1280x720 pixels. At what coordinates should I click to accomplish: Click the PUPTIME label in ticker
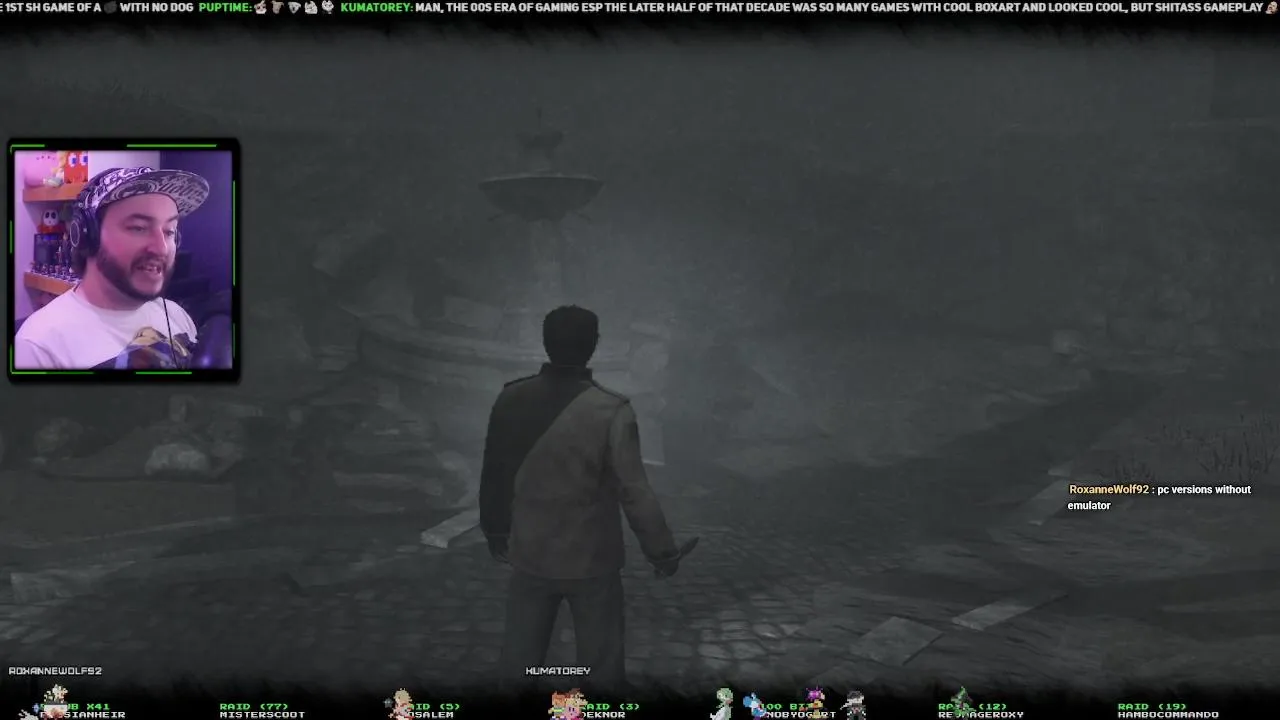(224, 8)
